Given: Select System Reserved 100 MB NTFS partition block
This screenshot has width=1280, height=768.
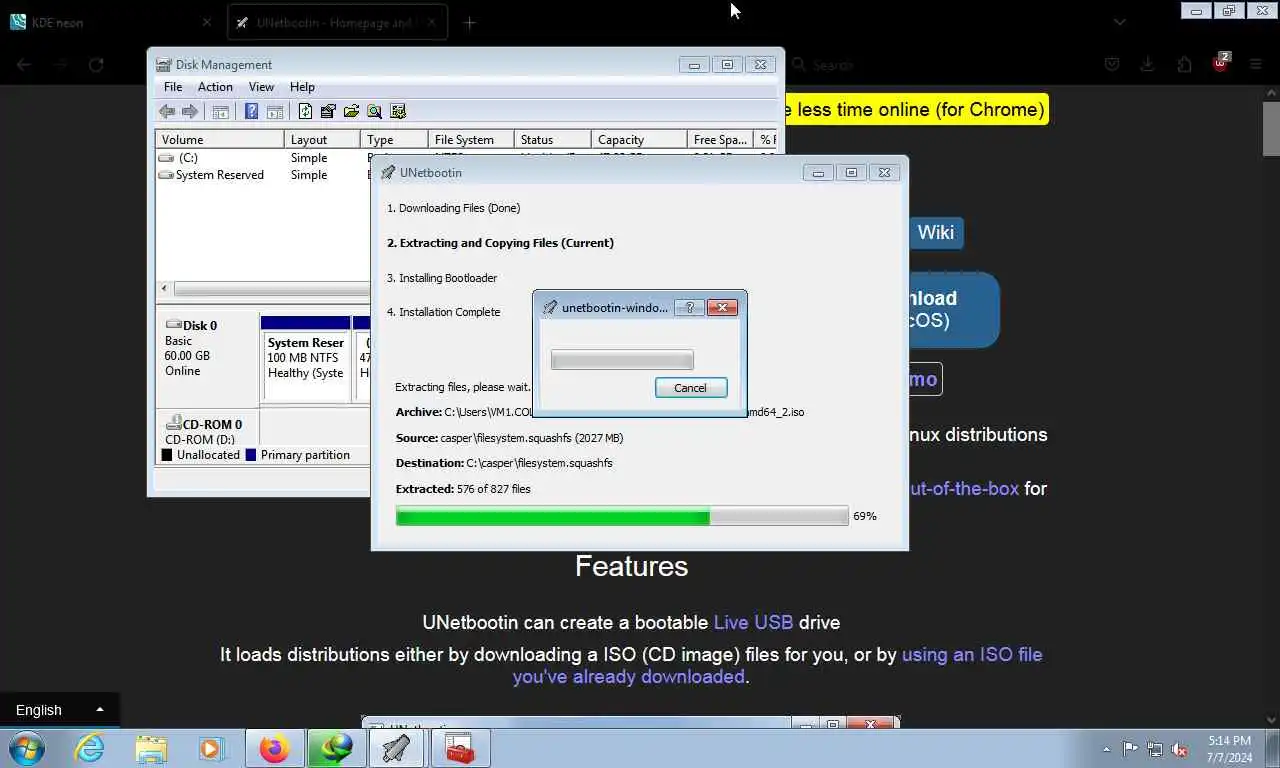Looking at the screenshot, I should [x=305, y=358].
